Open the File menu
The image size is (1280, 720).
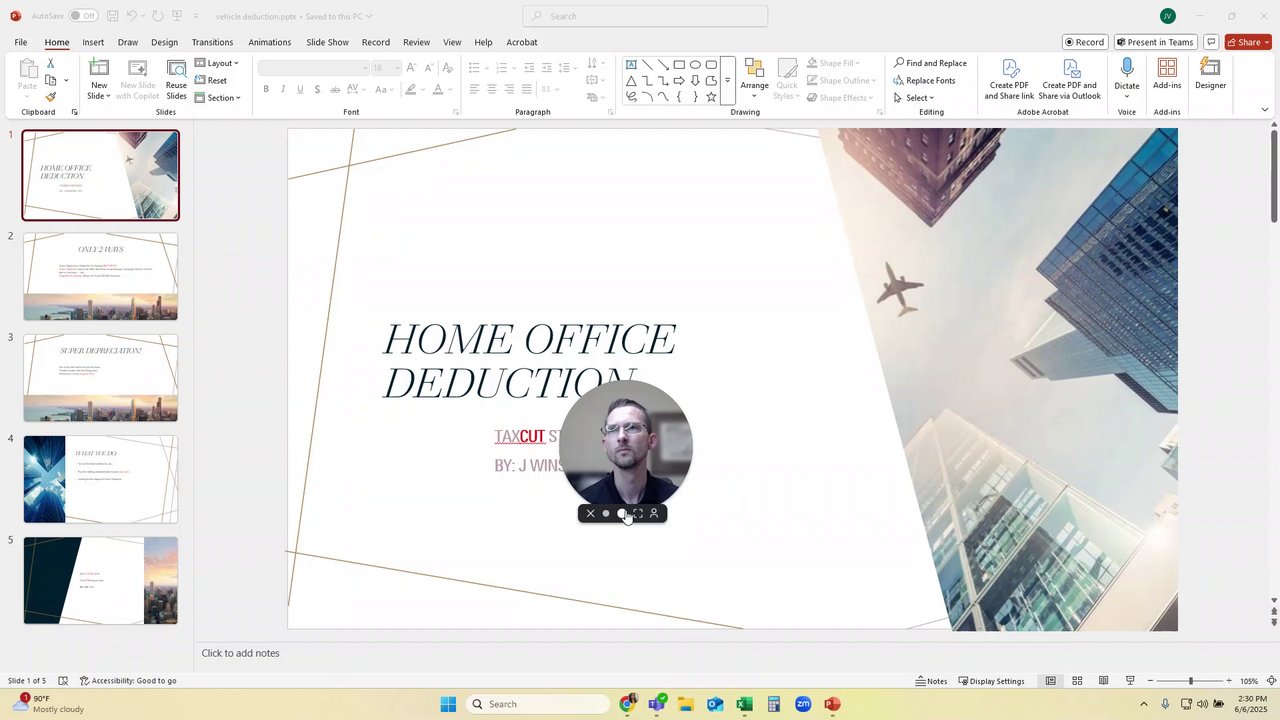coord(21,42)
